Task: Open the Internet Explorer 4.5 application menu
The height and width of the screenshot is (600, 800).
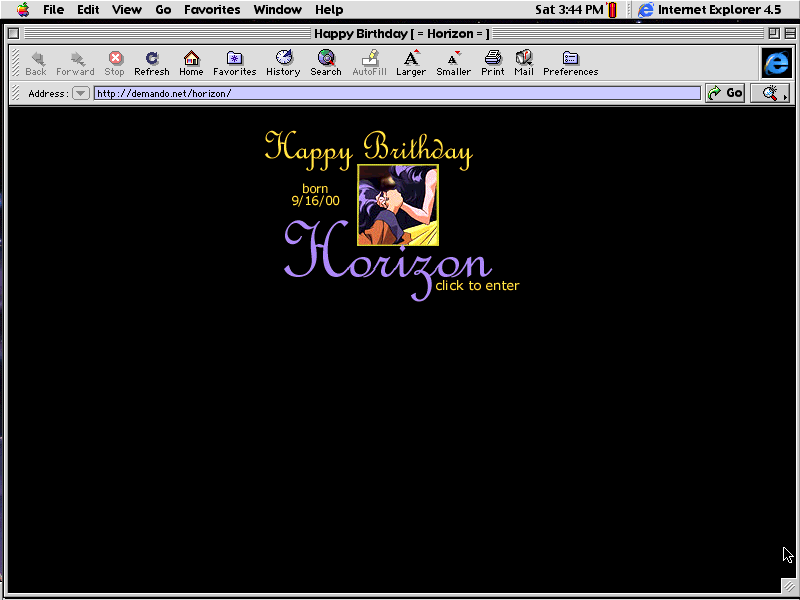Action: pos(709,10)
